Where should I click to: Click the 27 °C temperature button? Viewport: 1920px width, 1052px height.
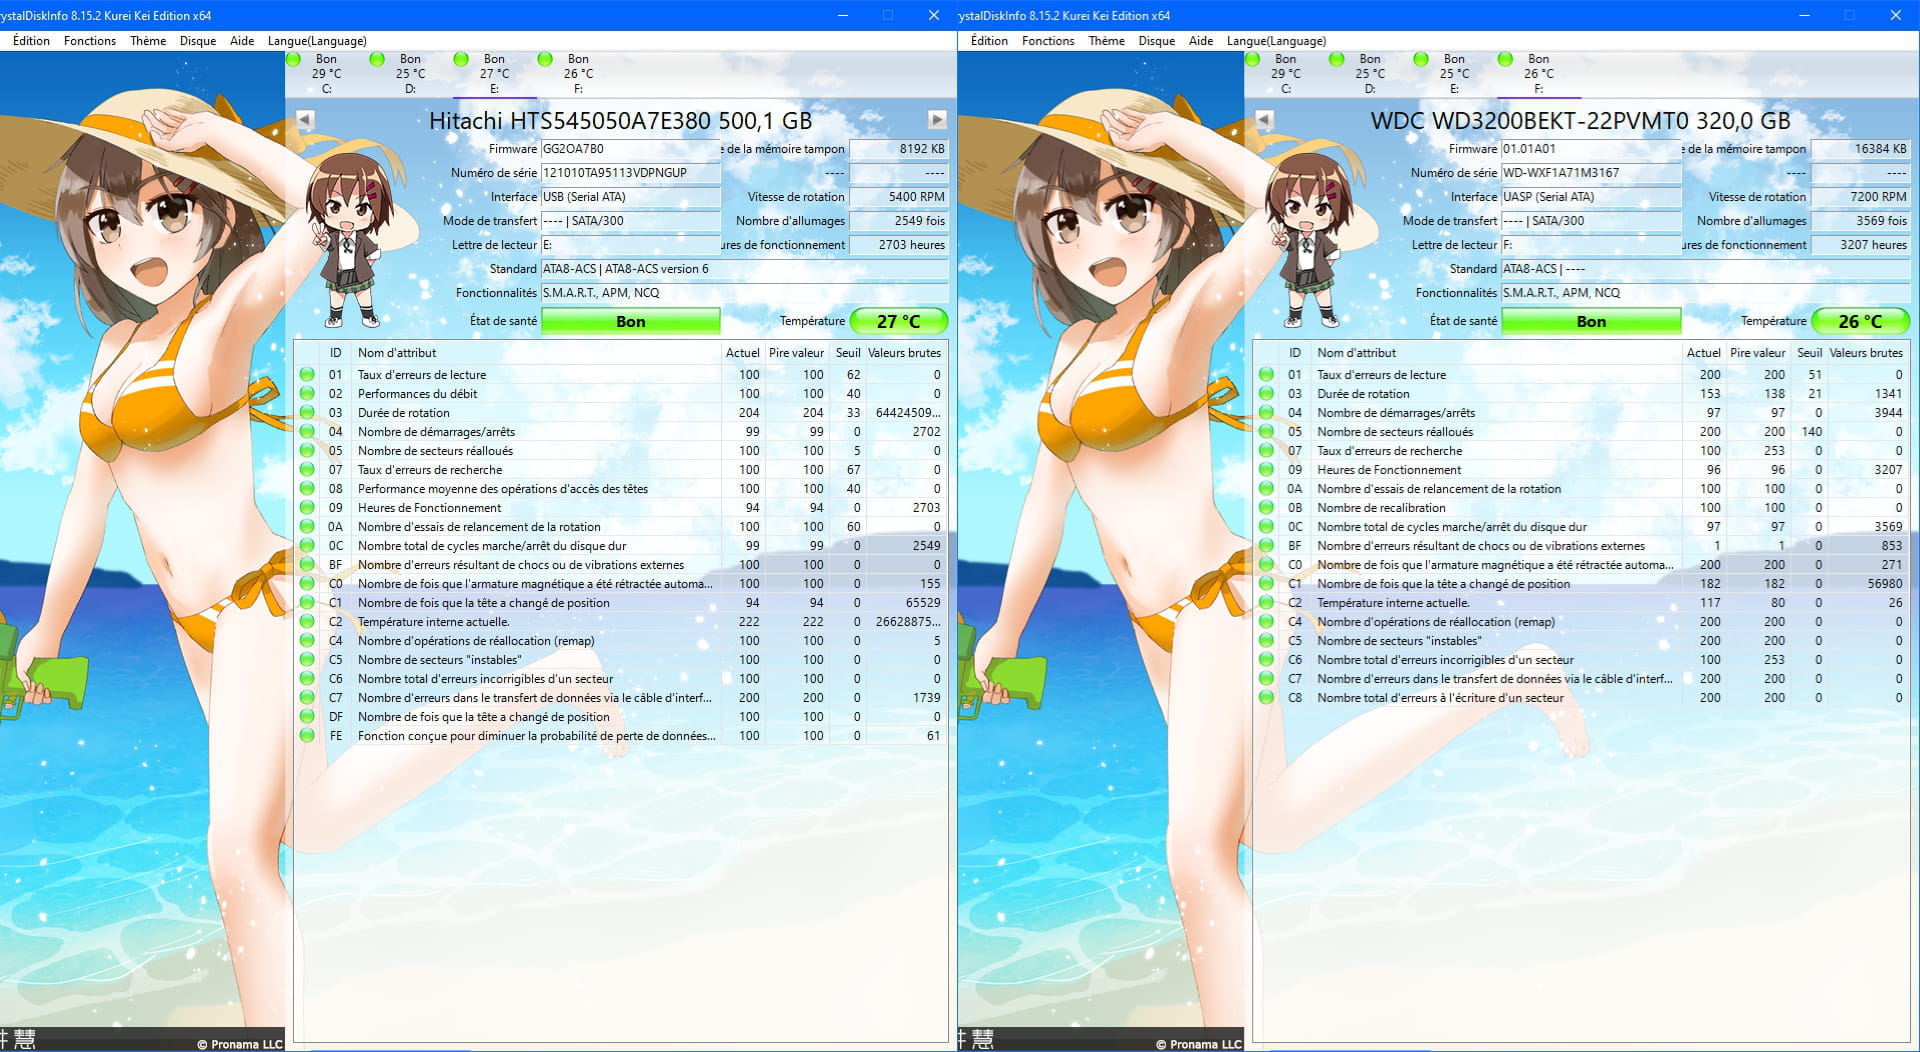coord(898,321)
